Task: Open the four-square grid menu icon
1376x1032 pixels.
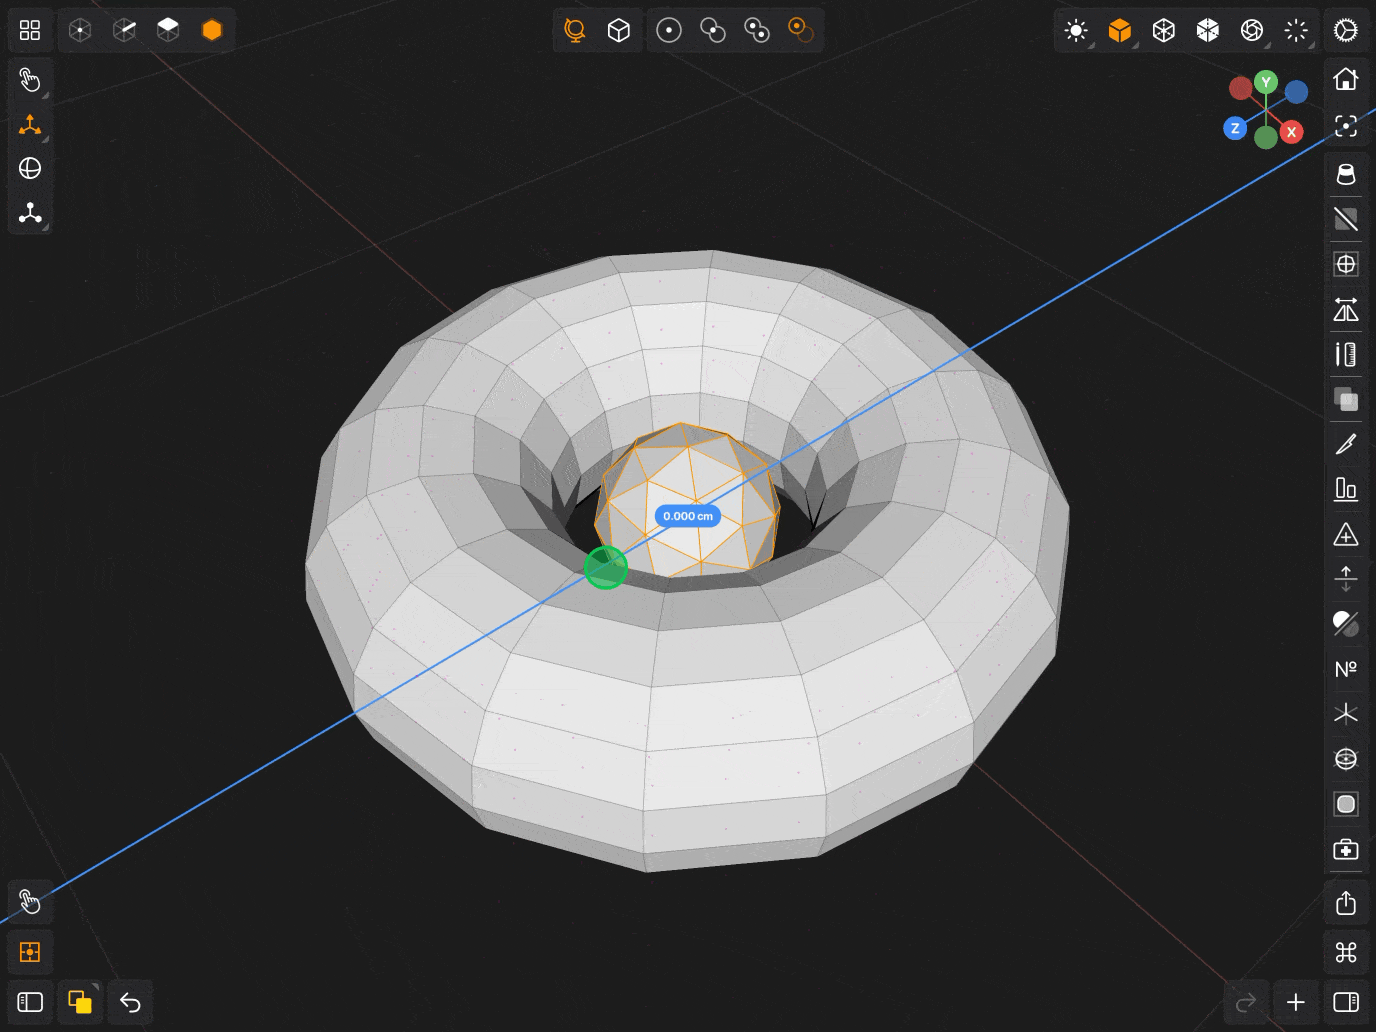Action: click(x=30, y=30)
